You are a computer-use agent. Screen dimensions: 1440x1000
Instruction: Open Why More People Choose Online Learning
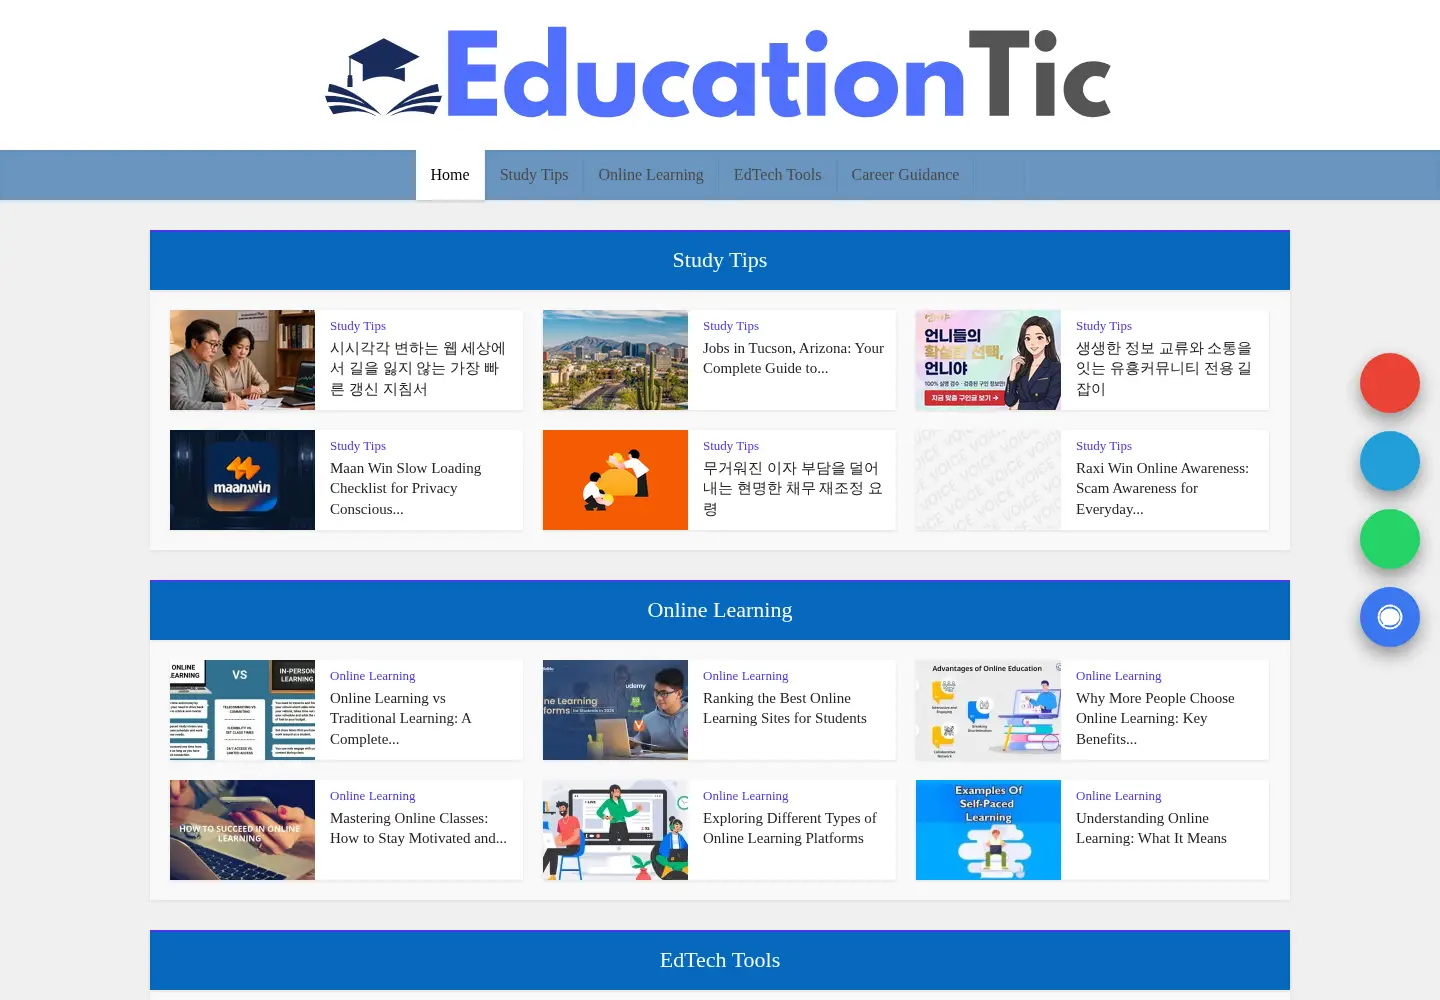click(x=1155, y=718)
